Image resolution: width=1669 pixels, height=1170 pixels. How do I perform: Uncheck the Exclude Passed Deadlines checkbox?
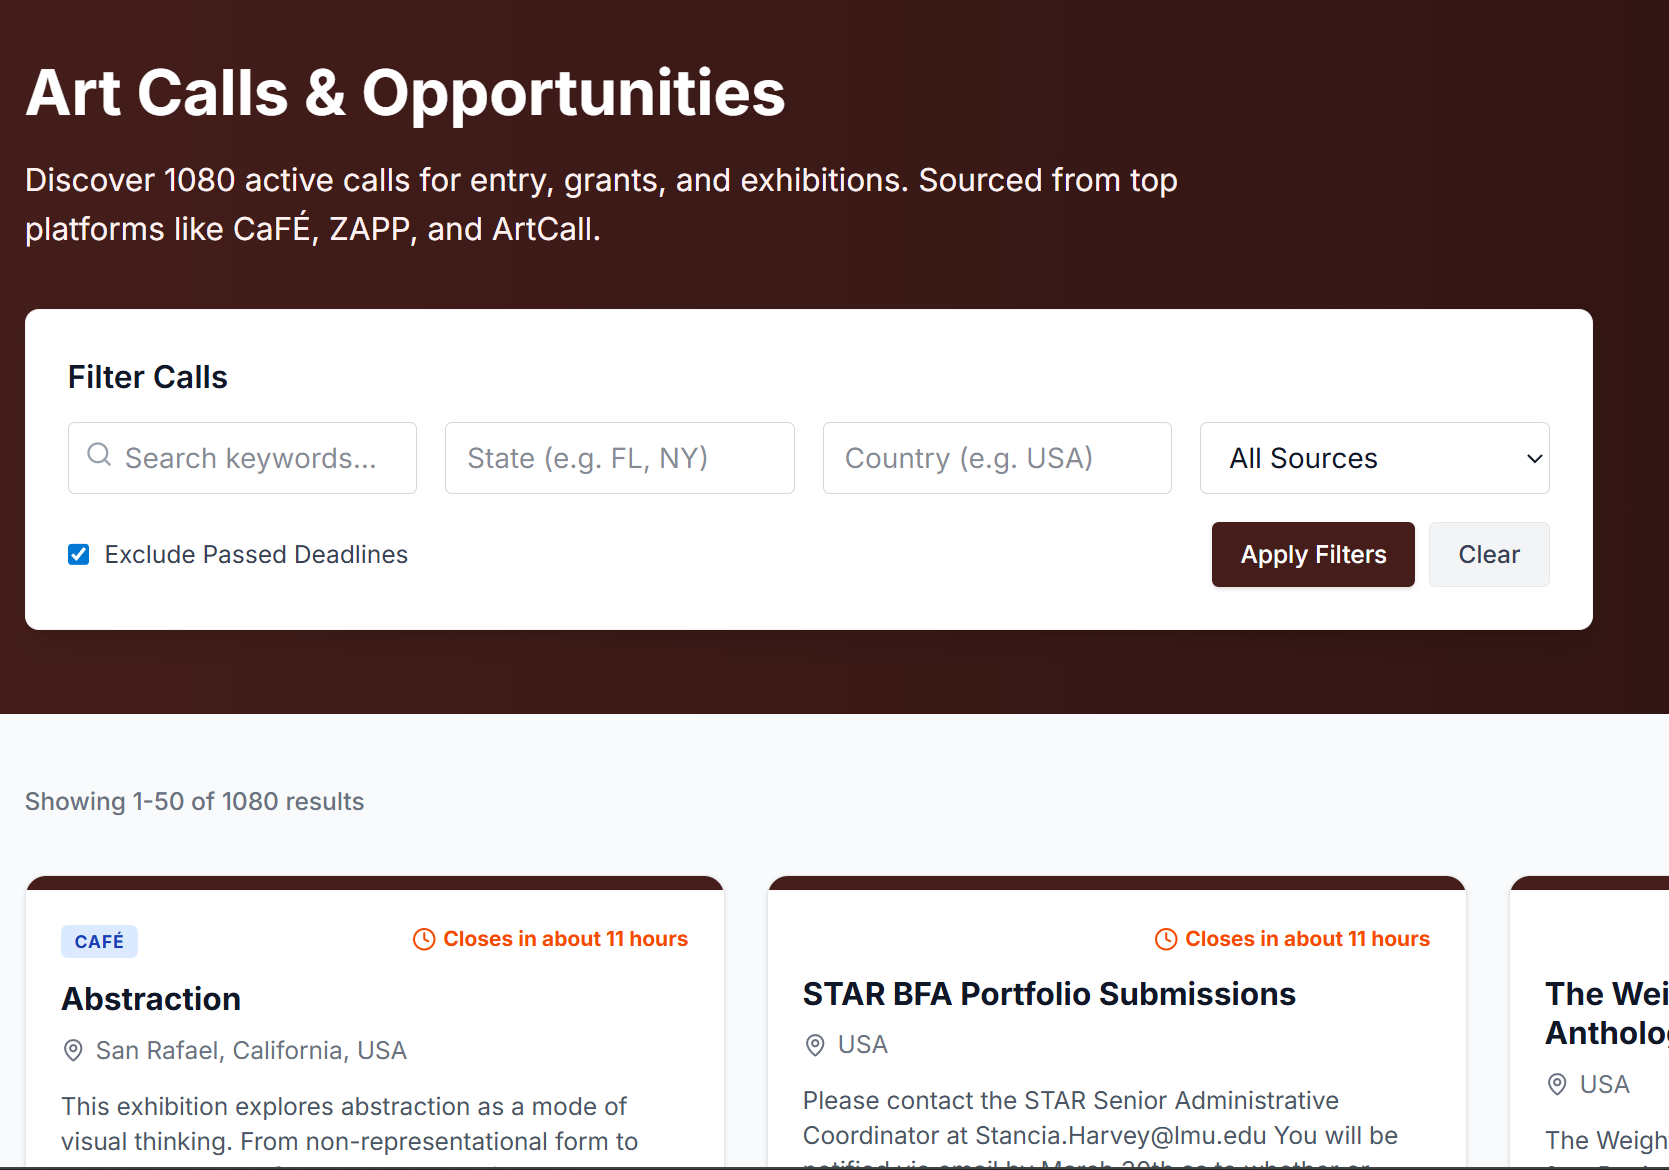point(79,555)
